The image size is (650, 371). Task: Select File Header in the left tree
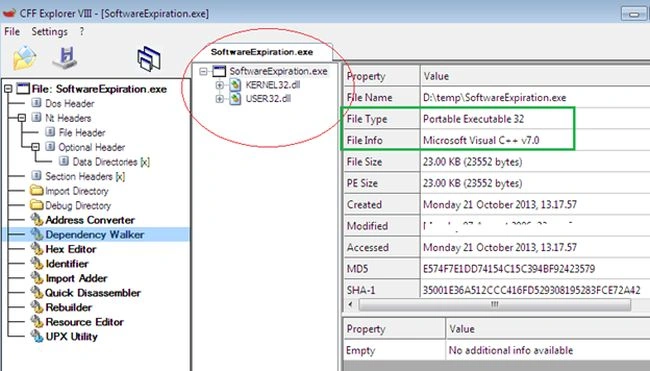[x=82, y=133]
